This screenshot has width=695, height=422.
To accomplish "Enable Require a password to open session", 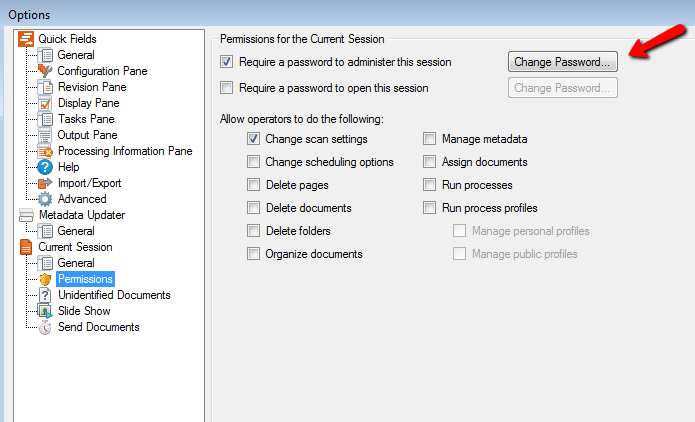I will (x=226, y=88).
